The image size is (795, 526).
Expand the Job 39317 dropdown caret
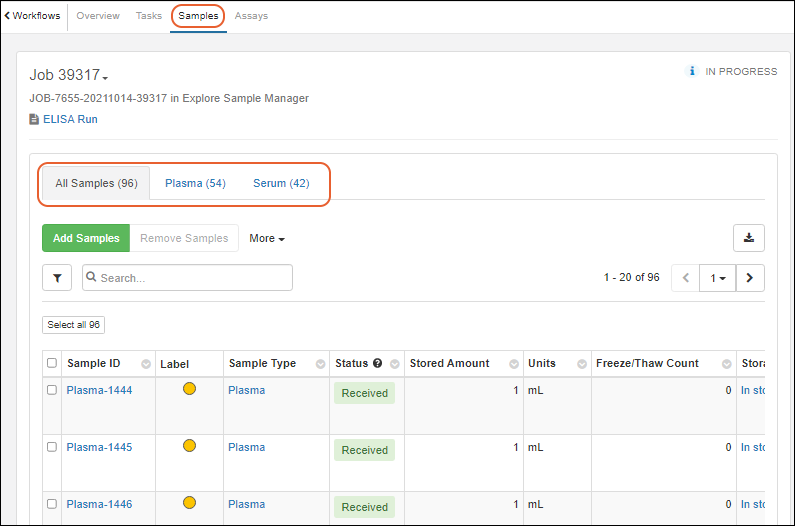105,78
